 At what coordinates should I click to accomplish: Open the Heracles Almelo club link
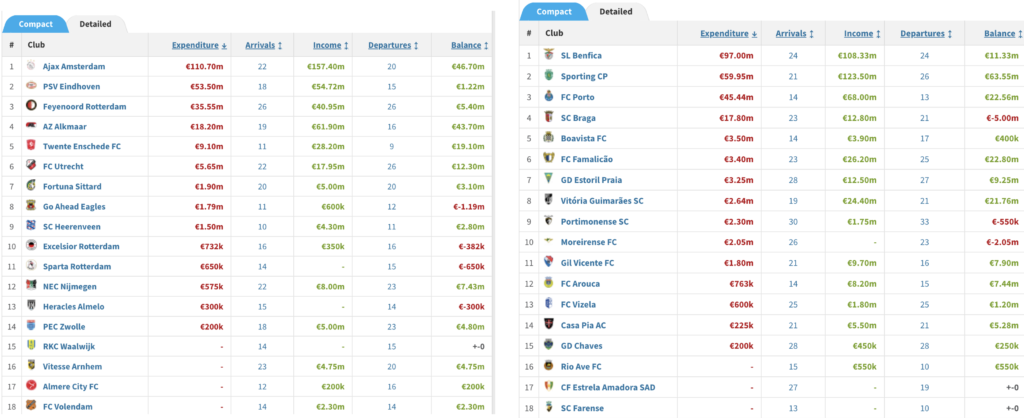coord(73,306)
